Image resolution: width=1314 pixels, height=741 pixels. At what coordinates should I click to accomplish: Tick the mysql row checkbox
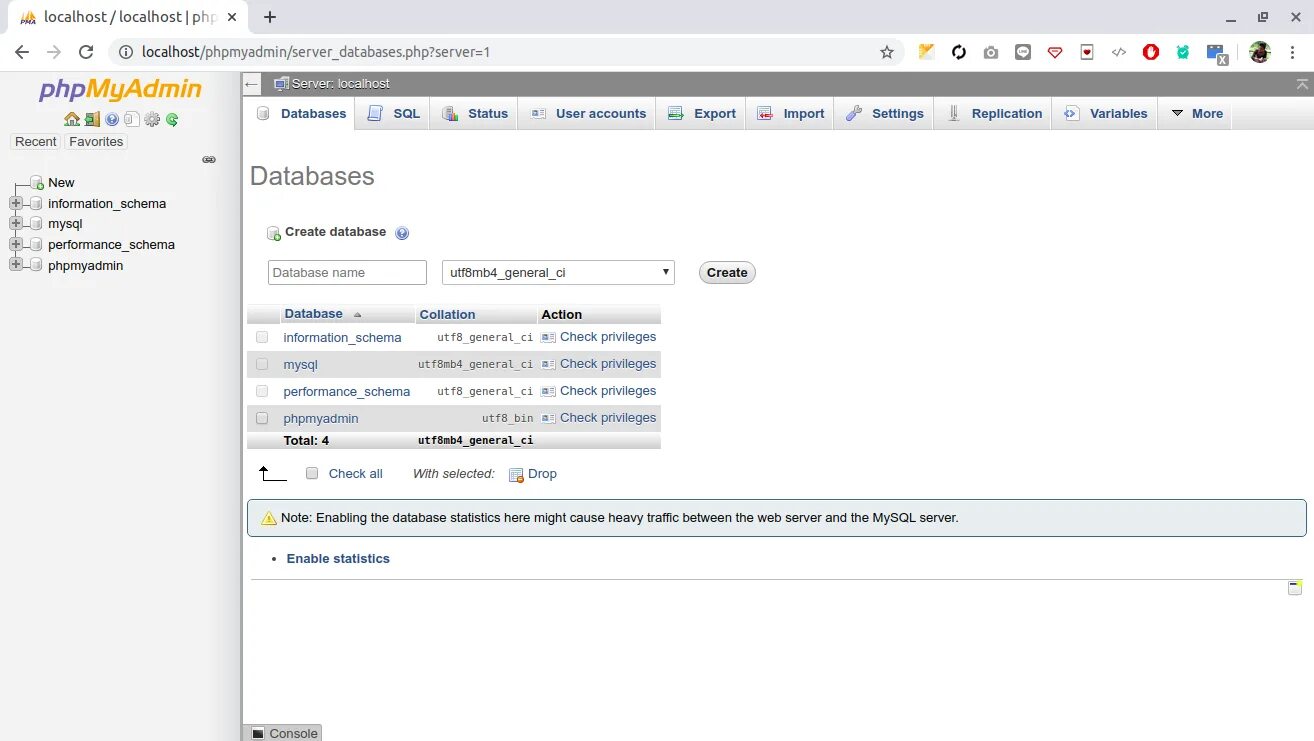click(x=262, y=364)
